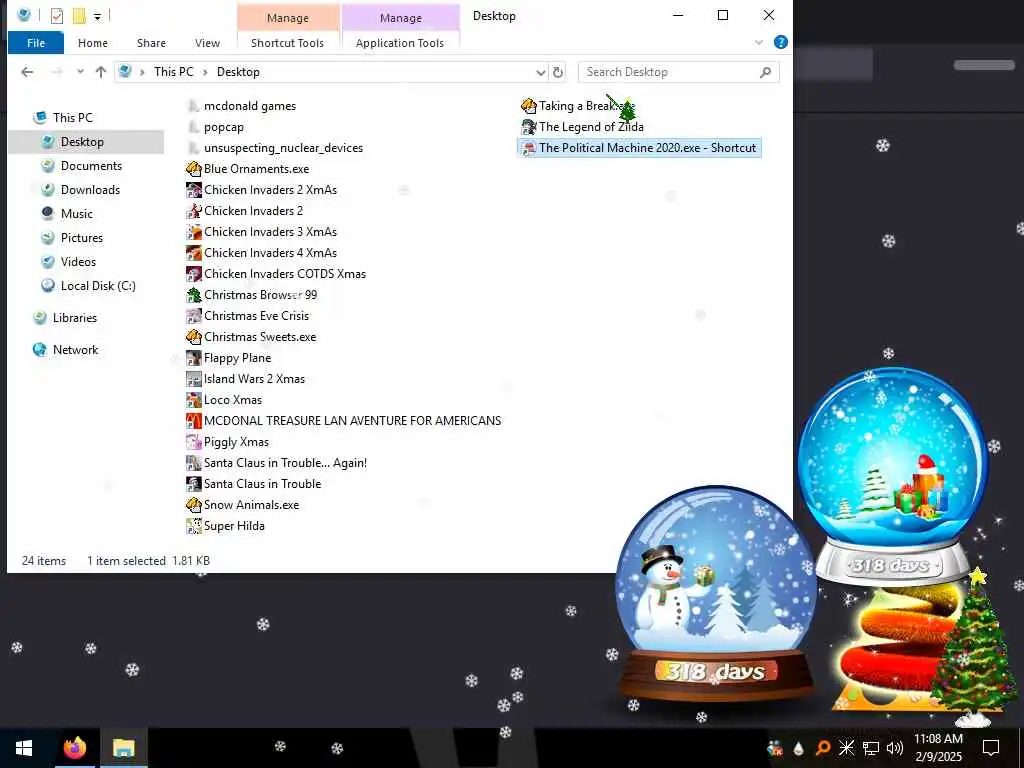Select the Christmas Eve Crisis icon
This screenshot has height=768, width=1024.
(193, 316)
